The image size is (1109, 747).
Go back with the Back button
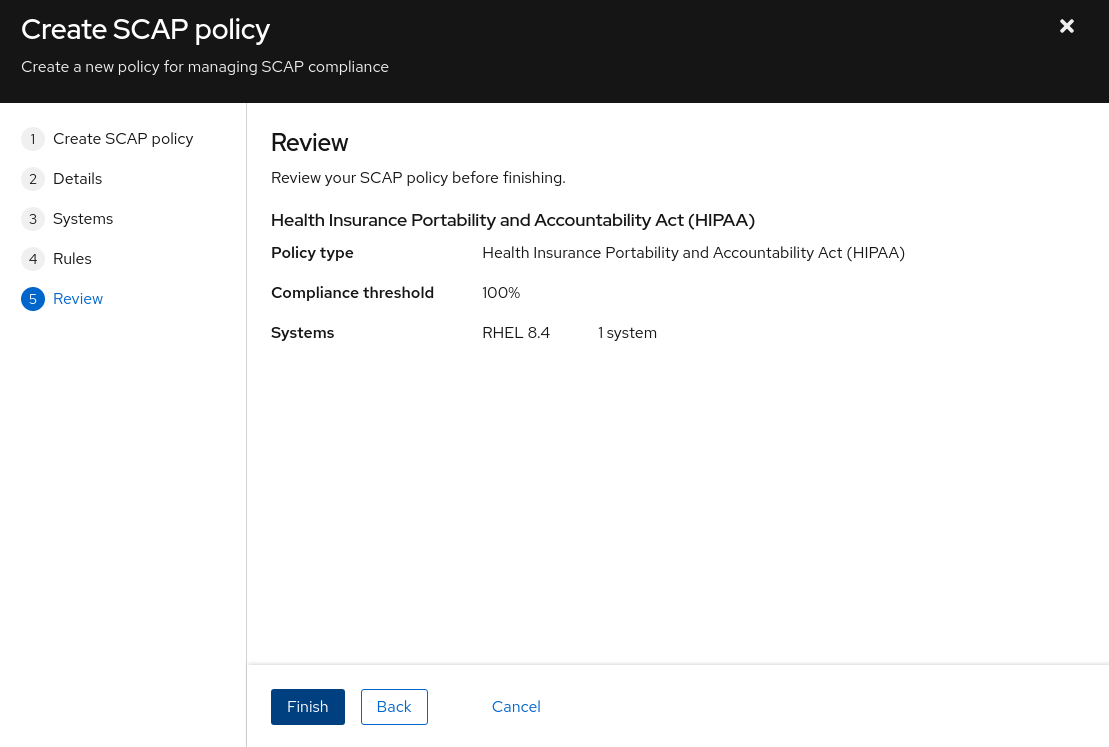394,707
